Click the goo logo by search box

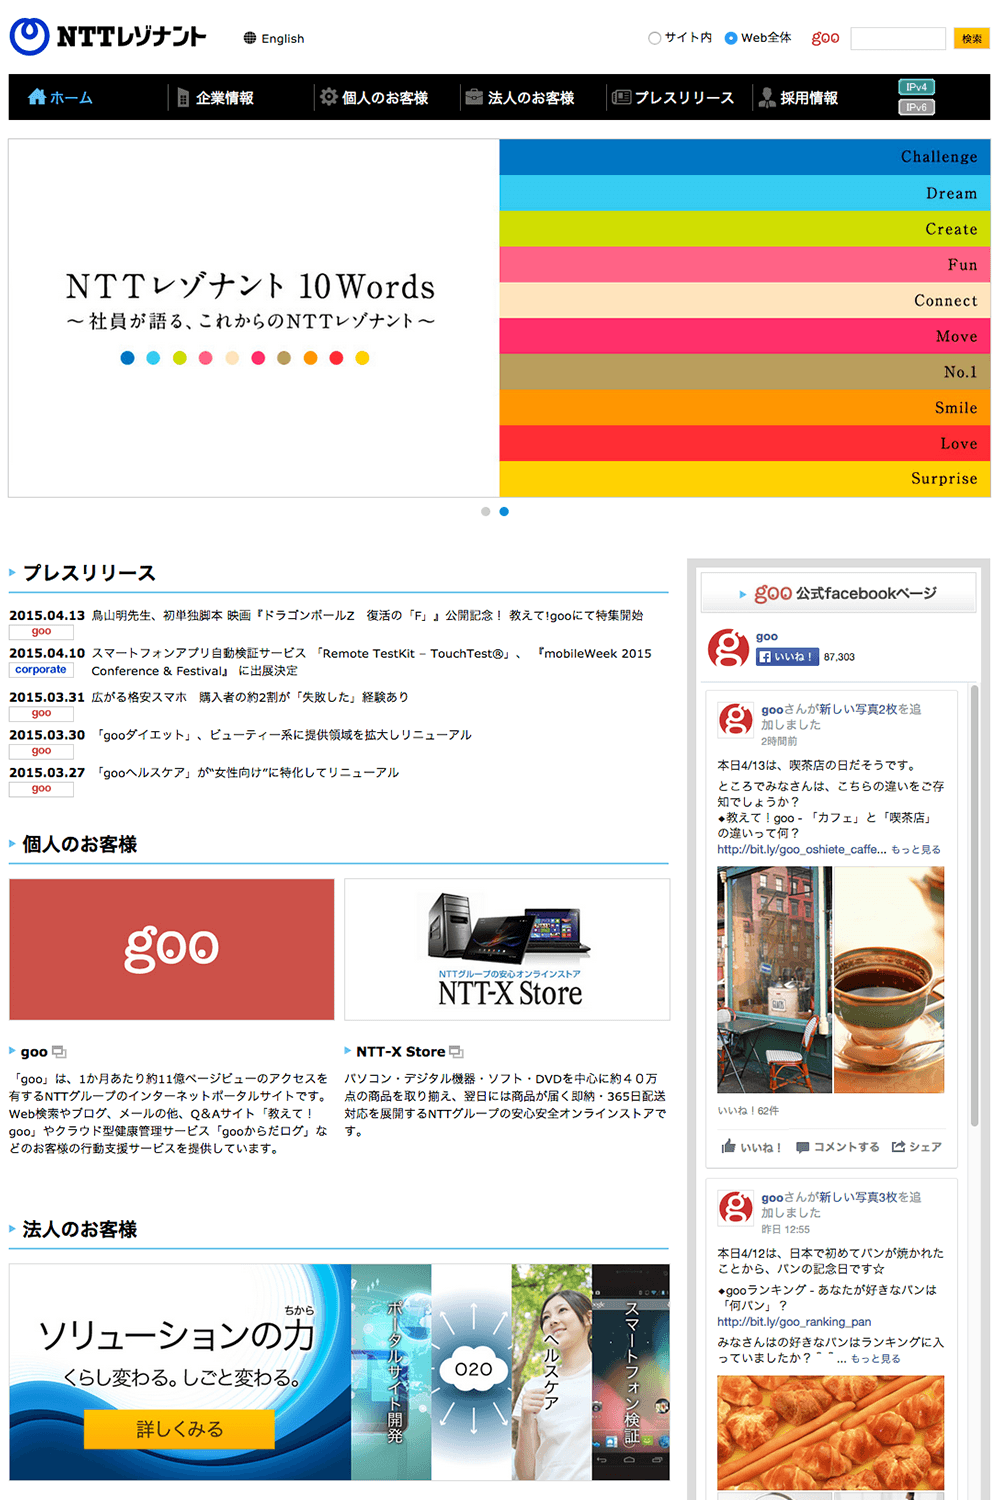pyautogui.click(x=825, y=38)
